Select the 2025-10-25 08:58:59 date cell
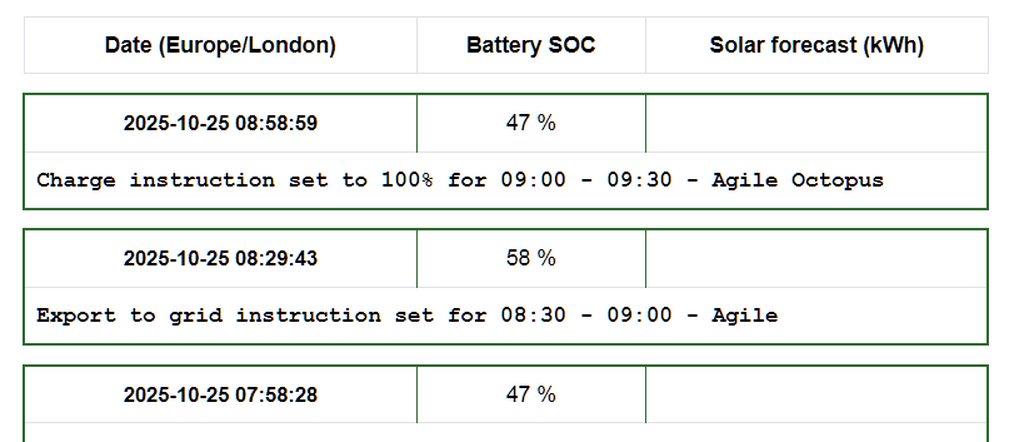1024x442 pixels. (x=220, y=123)
